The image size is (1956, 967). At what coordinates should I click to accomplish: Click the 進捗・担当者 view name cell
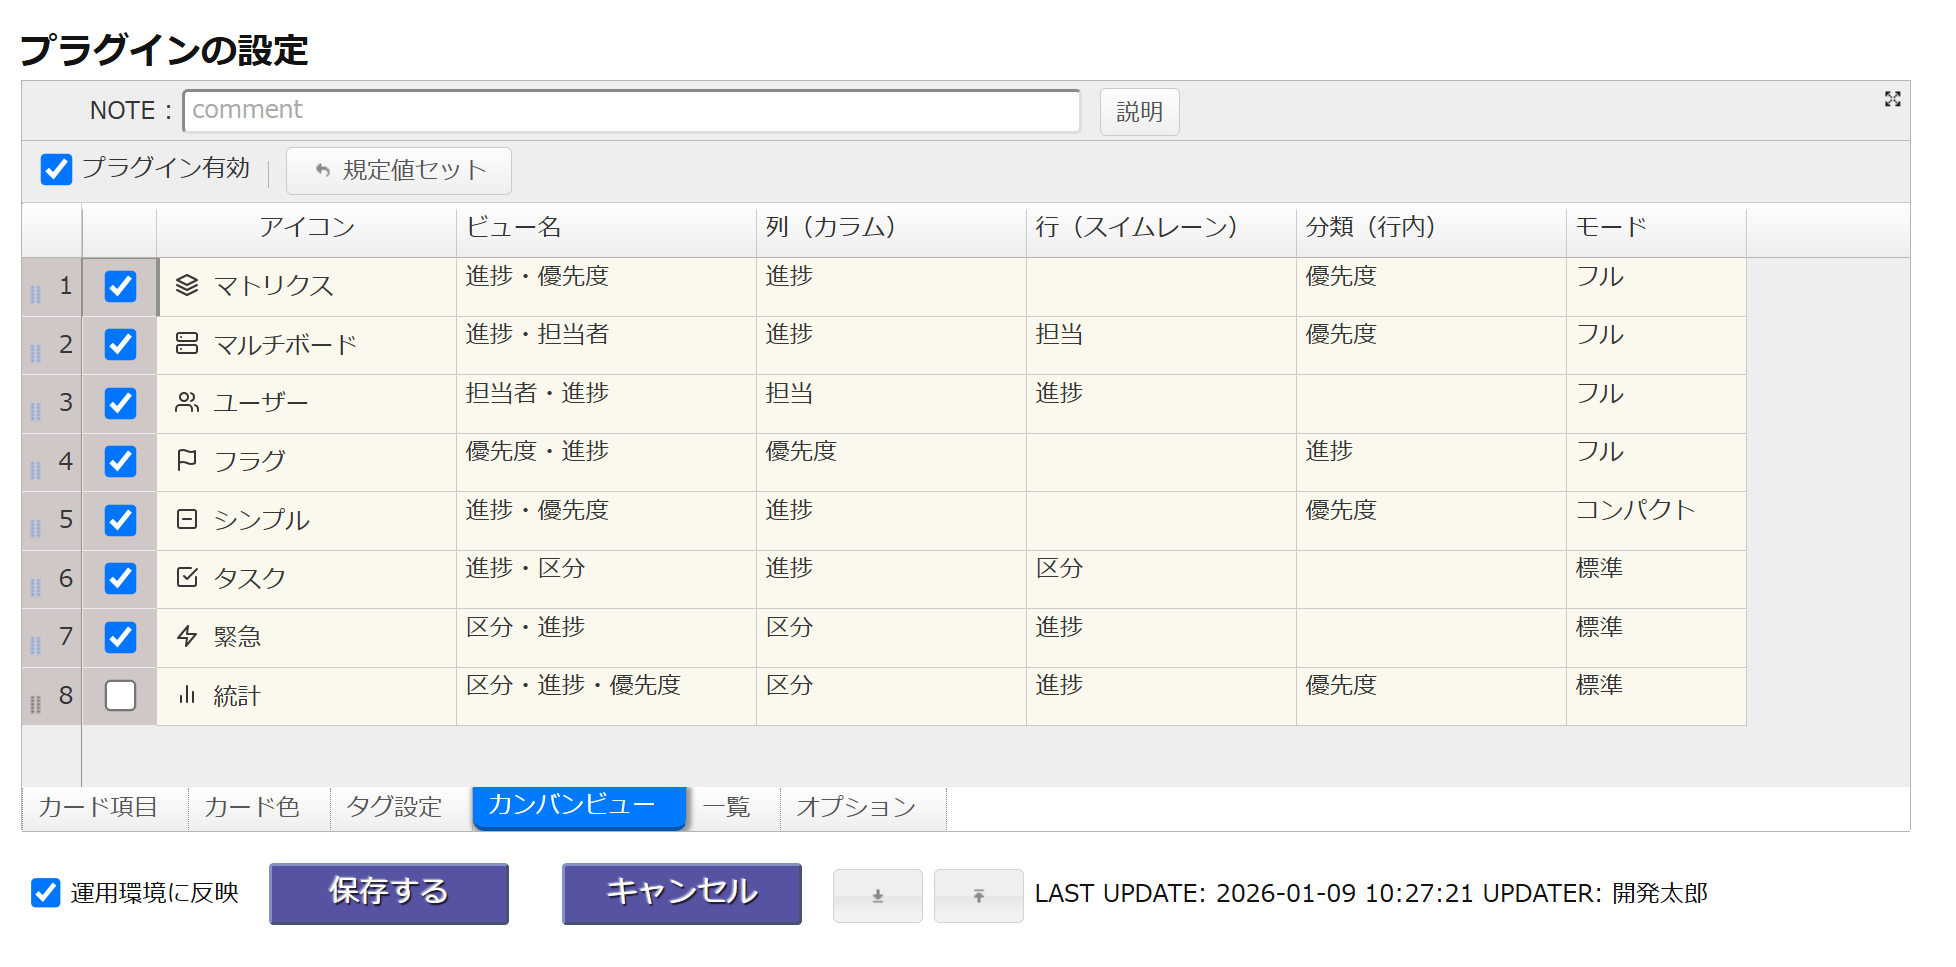tap(606, 346)
